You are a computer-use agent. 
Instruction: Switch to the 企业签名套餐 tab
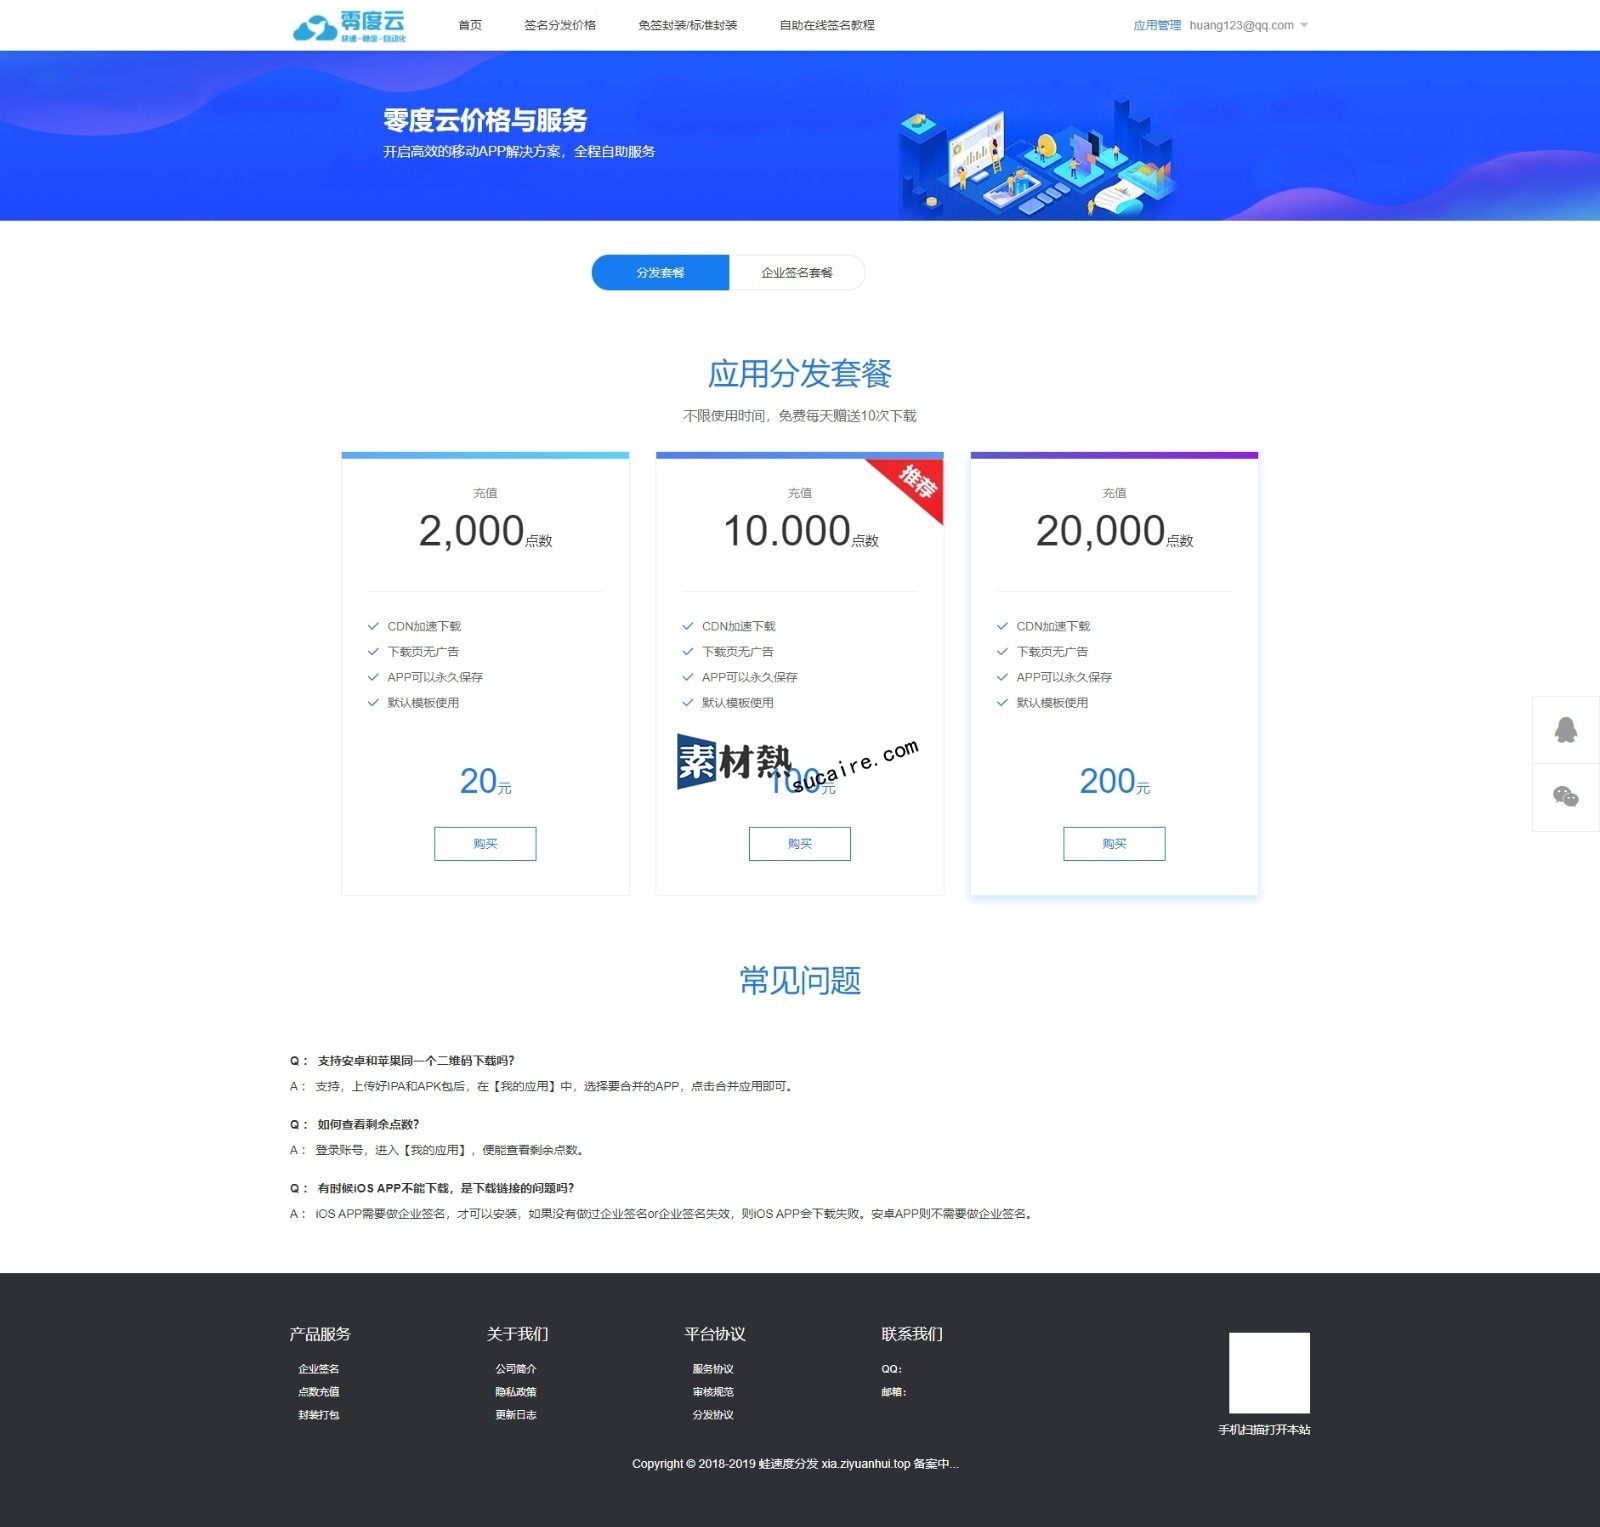coord(796,273)
